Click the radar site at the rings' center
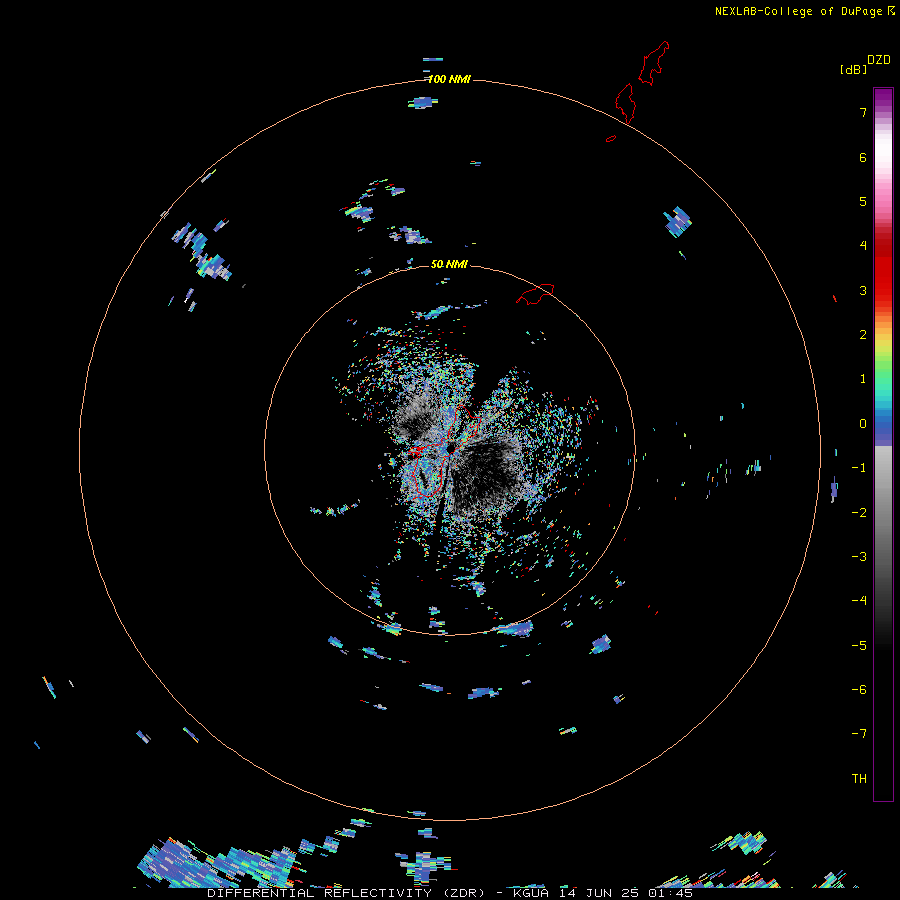900x900 pixels. point(450,448)
